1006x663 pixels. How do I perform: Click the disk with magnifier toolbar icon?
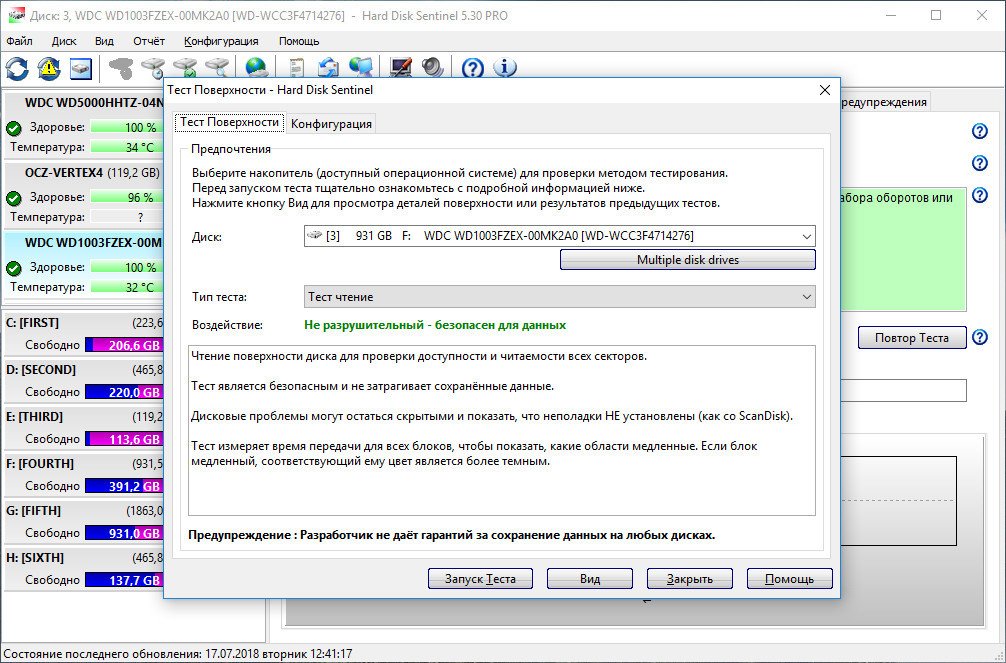coord(217,68)
